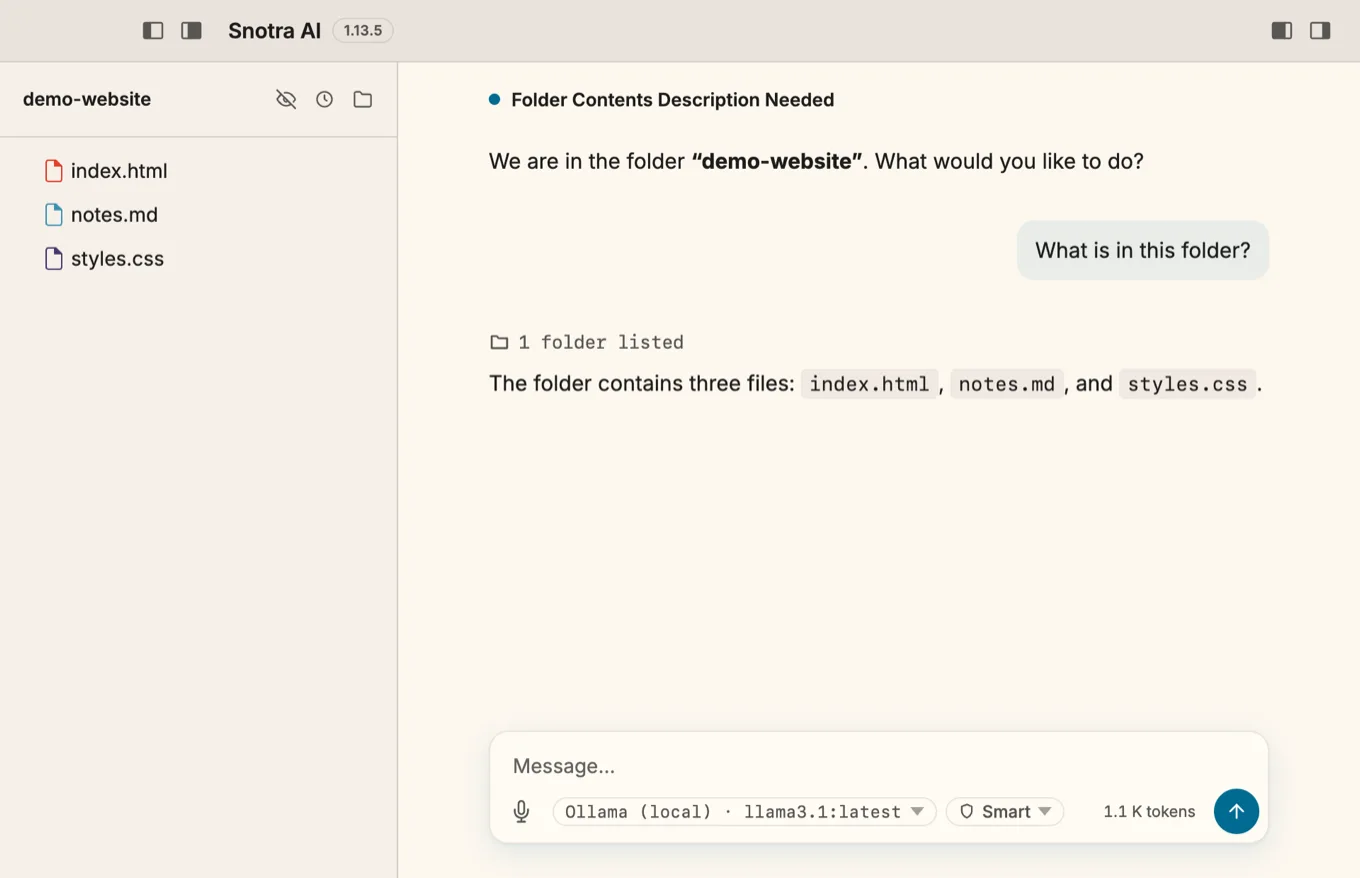The height and width of the screenshot is (878, 1360).
Task: Open history via the clock icon
Action: [x=324, y=99]
